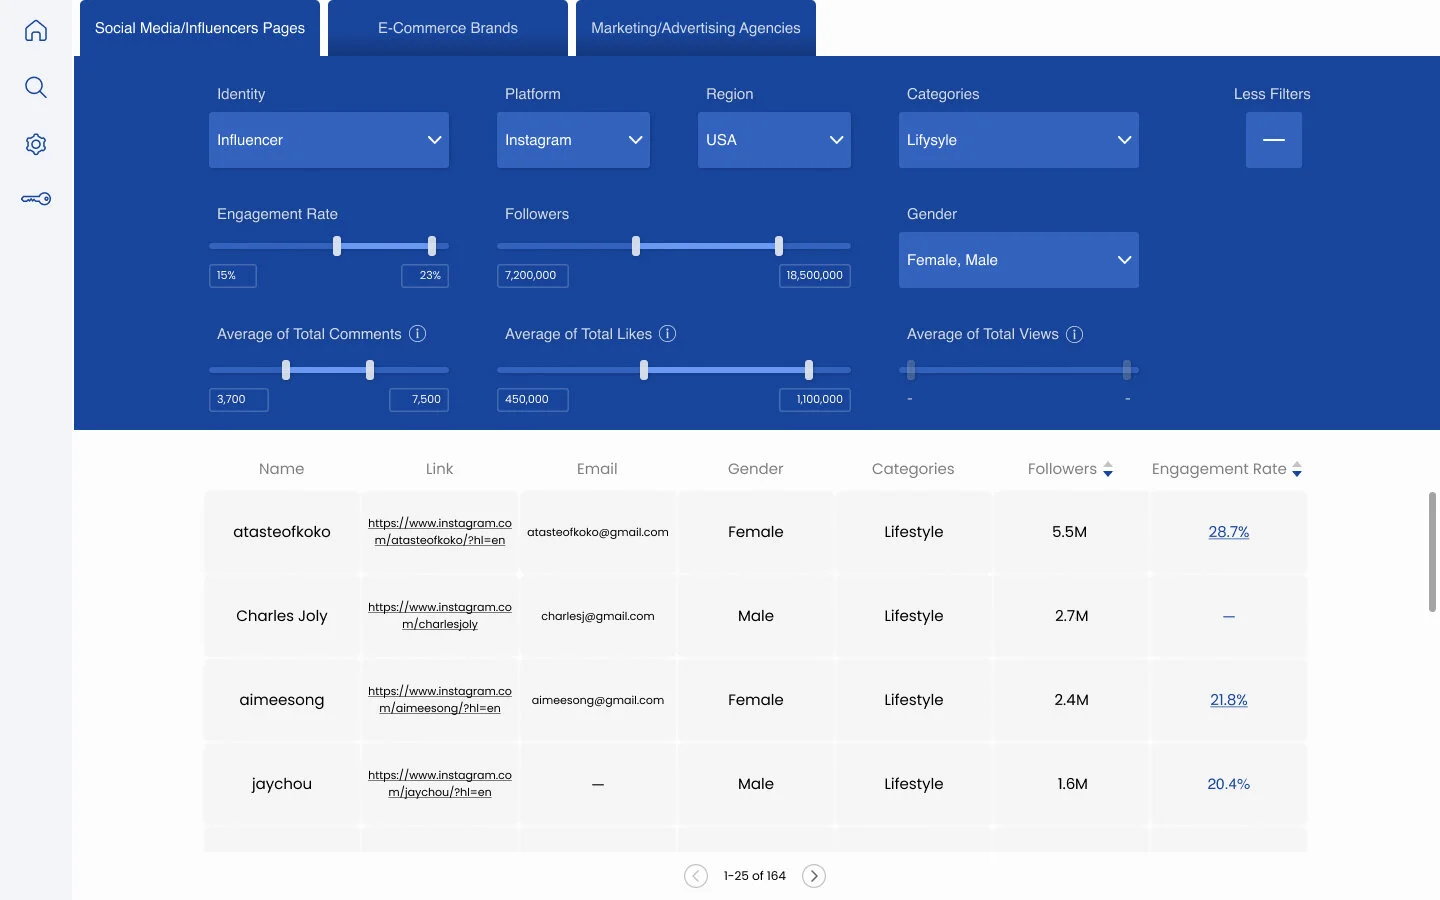Click the Engagement Rate minimum slider handle
1440x900 pixels.
(x=337, y=246)
